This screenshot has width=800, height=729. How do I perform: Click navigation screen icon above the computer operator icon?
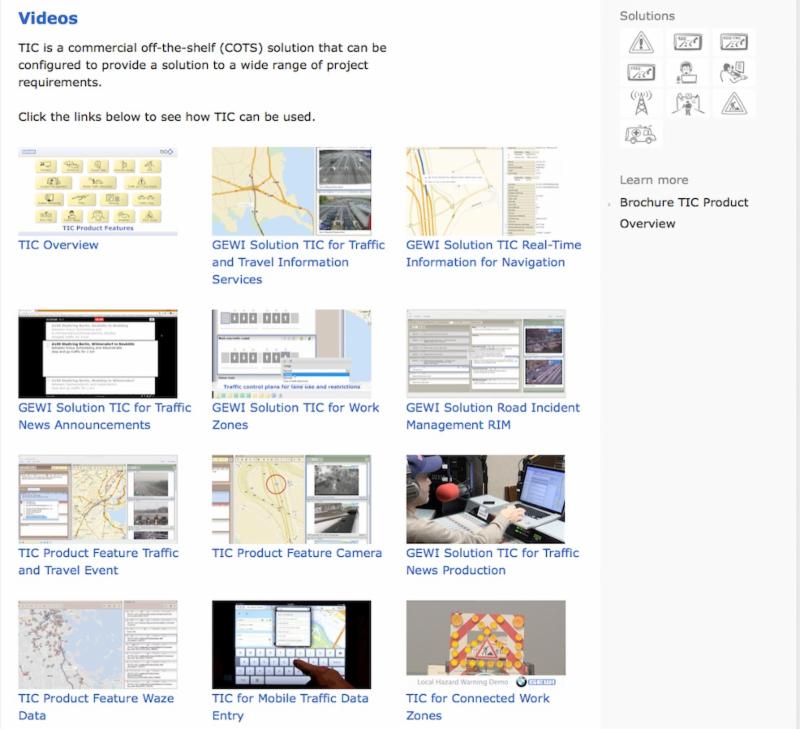pos(734,42)
